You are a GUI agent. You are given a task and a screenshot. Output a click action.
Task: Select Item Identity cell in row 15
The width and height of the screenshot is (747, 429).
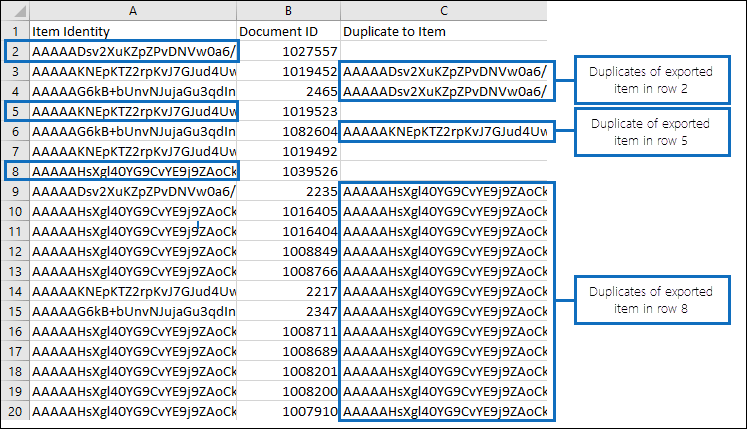[133, 312]
